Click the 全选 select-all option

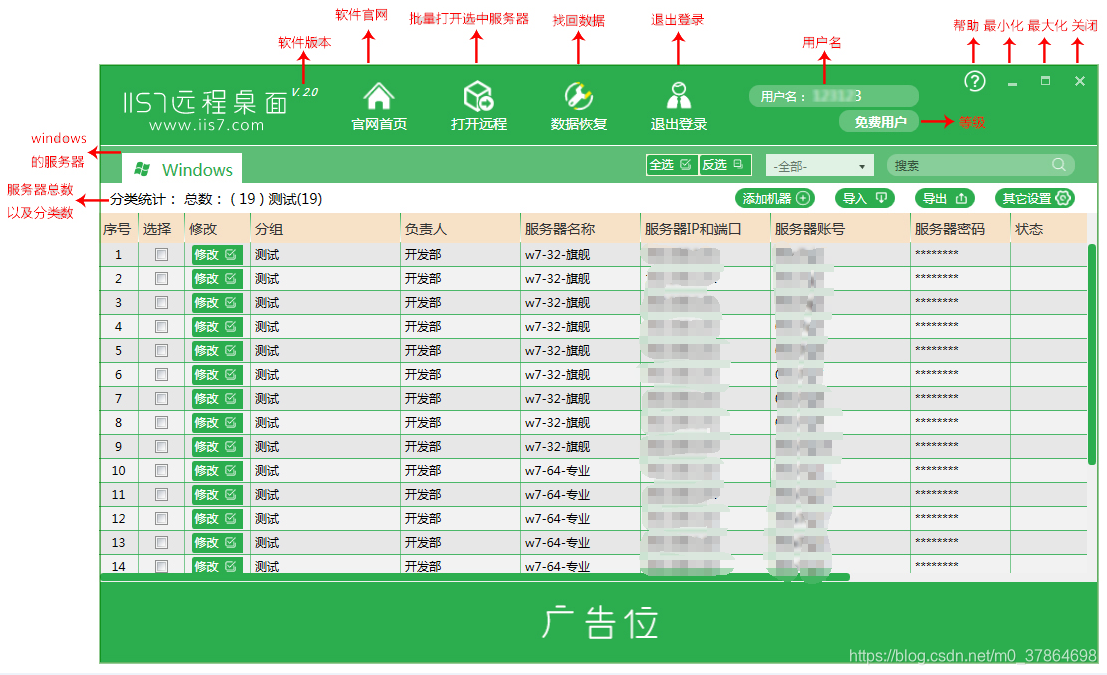(x=671, y=164)
